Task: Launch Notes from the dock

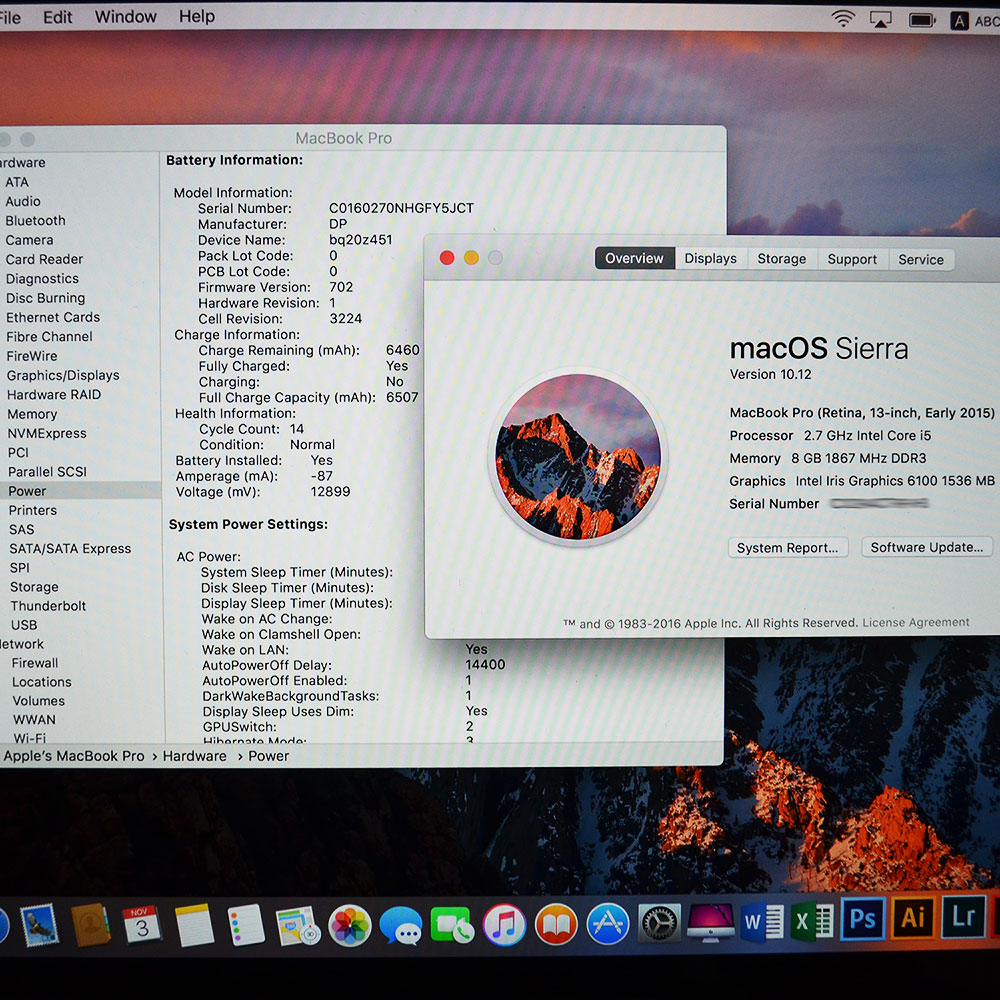Action: tap(194, 925)
